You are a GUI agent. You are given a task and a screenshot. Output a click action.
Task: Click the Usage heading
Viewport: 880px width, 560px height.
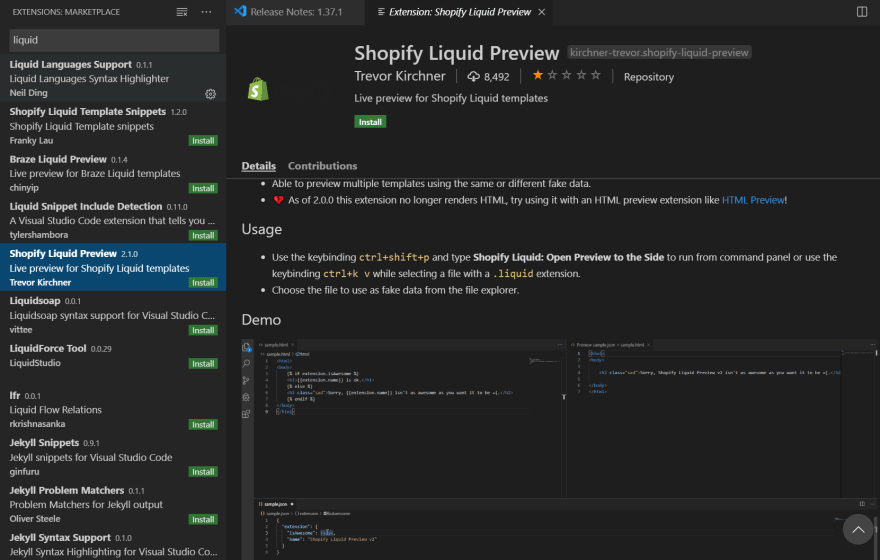tap(262, 229)
